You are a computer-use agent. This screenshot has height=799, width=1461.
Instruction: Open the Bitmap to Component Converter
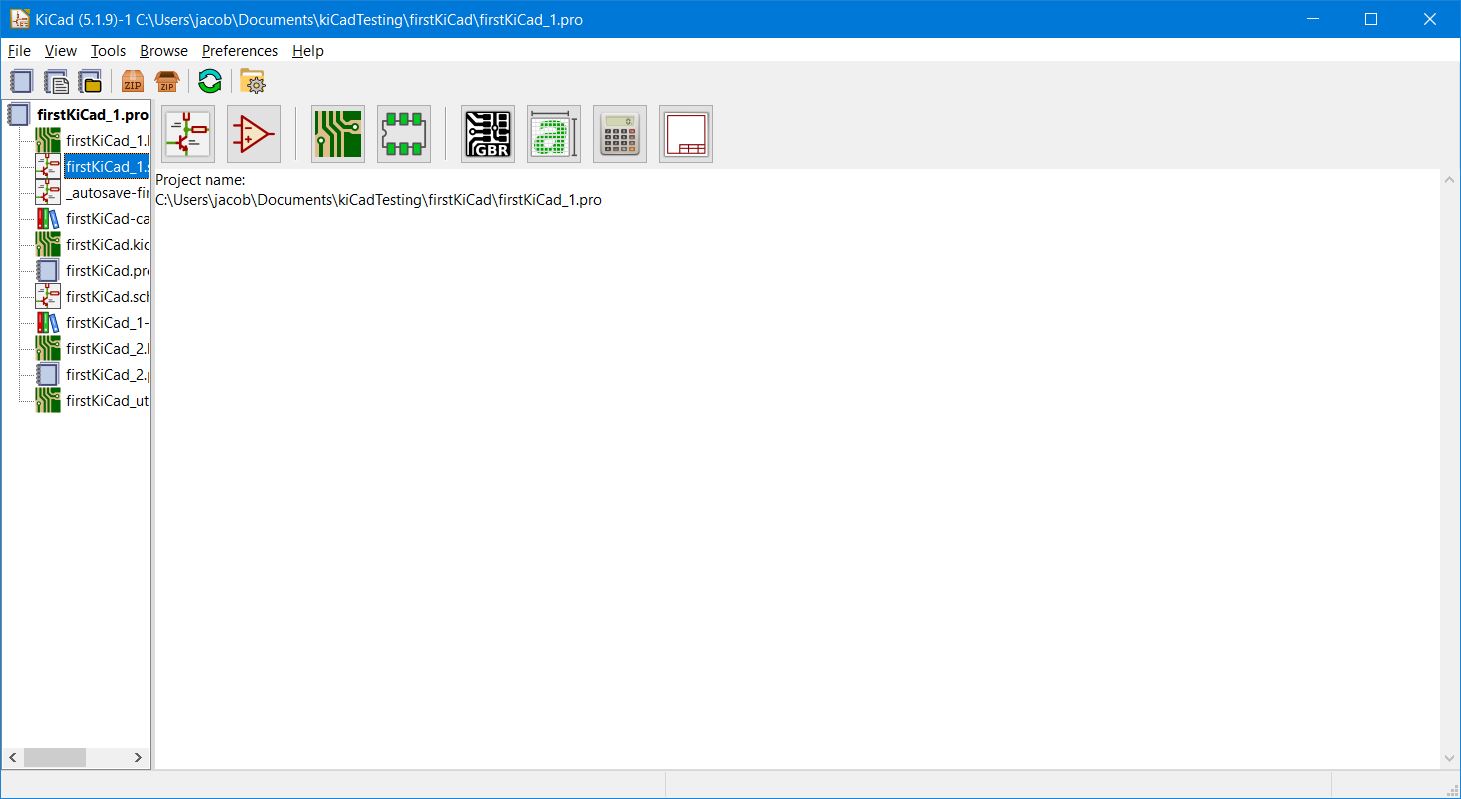click(x=554, y=134)
